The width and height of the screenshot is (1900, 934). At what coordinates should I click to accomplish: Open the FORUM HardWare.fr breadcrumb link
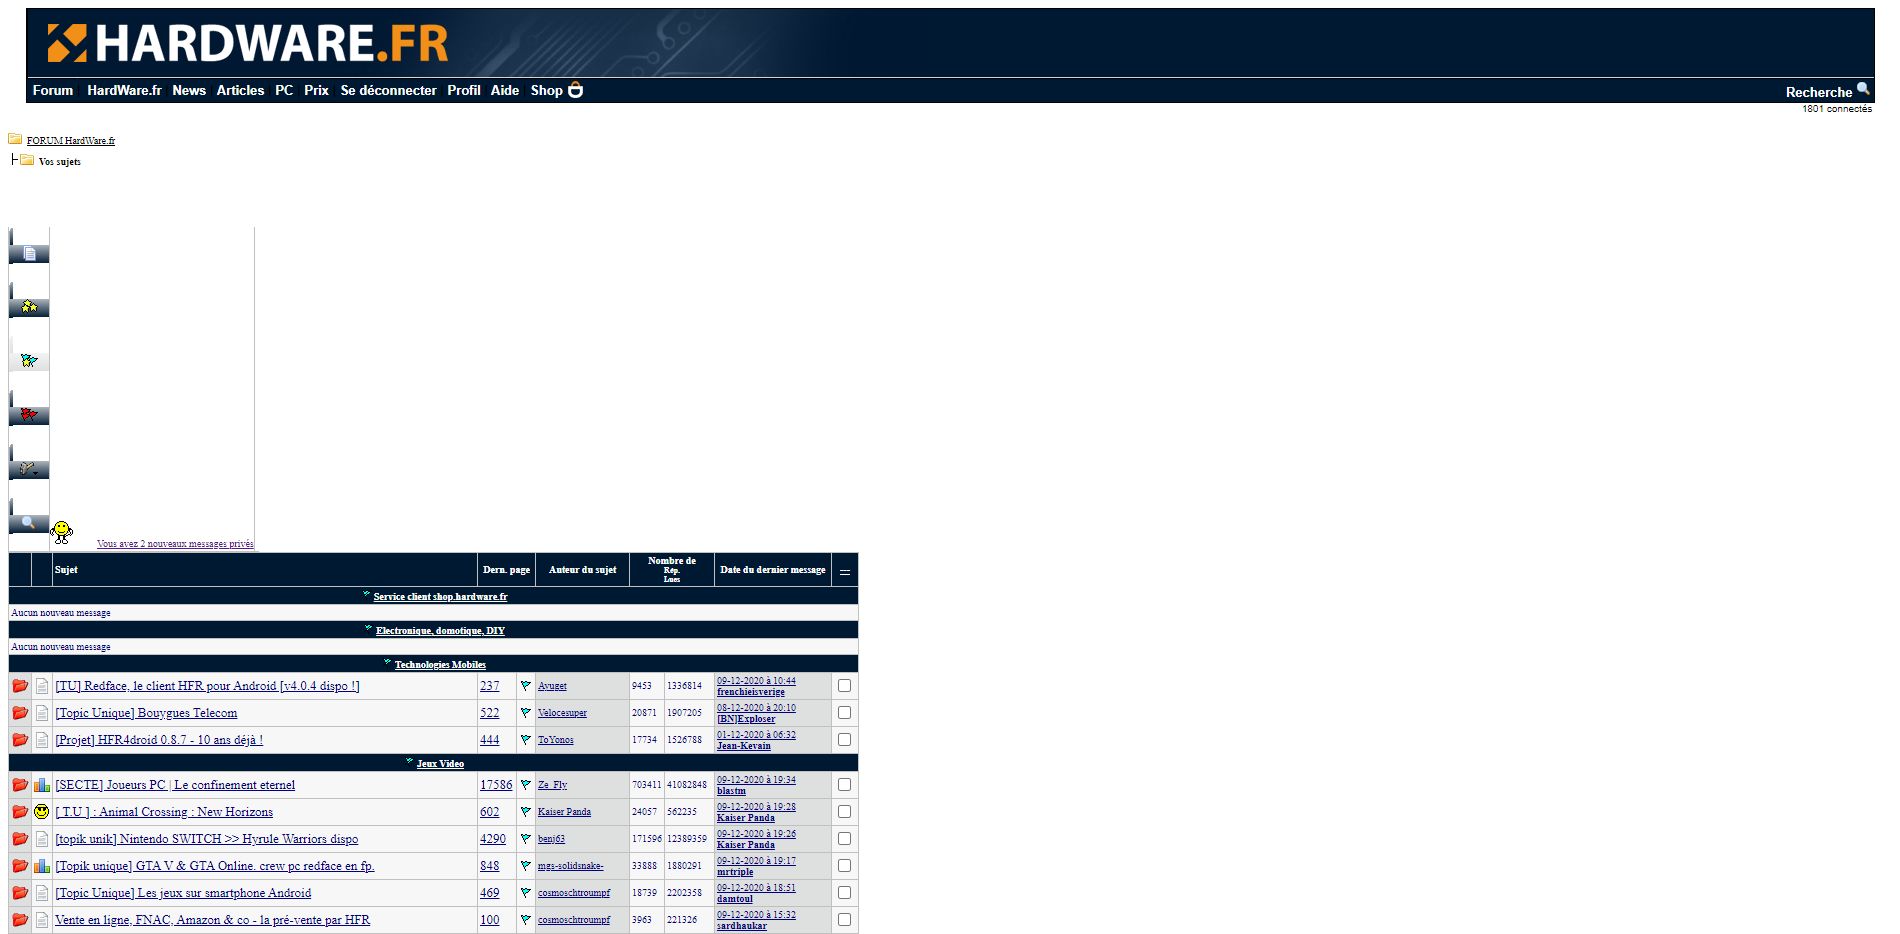(x=71, y=141)
